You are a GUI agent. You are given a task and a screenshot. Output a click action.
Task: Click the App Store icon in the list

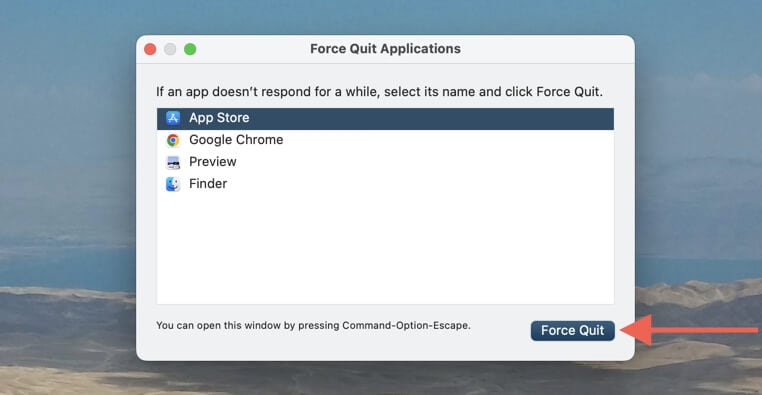pyautogui.click(x=173, y=118)
